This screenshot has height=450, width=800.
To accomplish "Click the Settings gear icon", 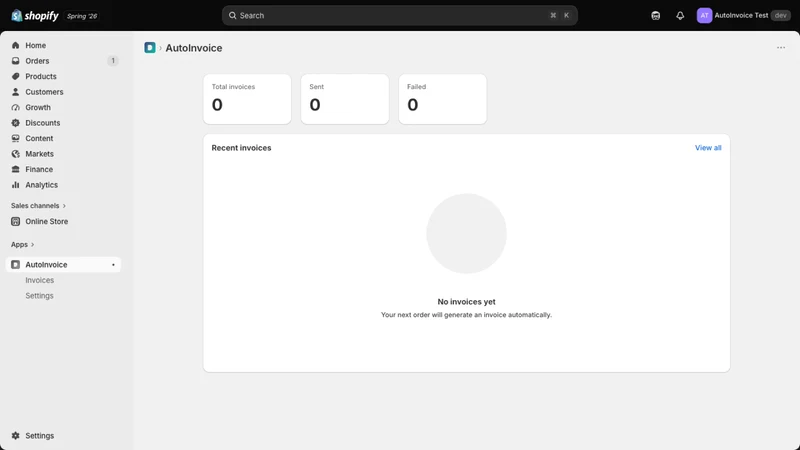I will [x=15, y=436].
